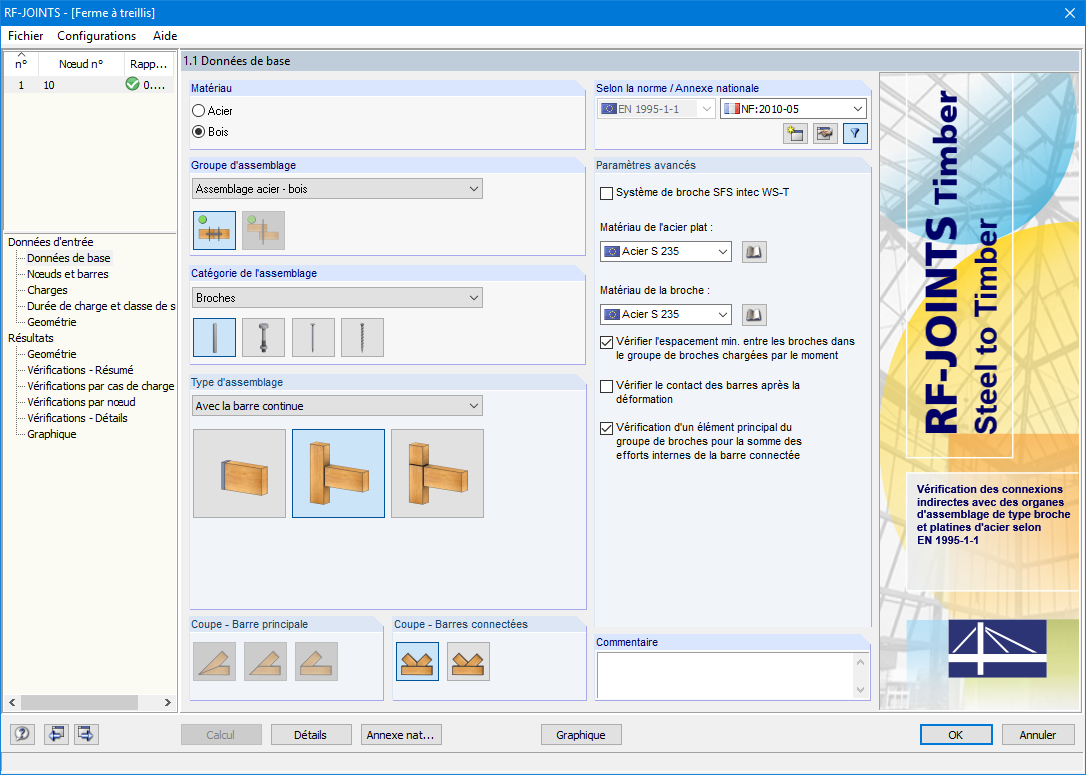Open dowel material Acier S 235 dropdown
Viewport: 1086px width, 775px height.
[x=666, y=314]
